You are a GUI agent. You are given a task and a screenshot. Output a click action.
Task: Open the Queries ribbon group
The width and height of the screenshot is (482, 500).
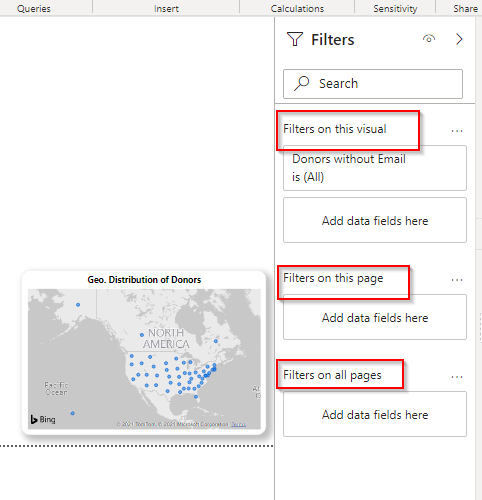(x=34, y=9)
